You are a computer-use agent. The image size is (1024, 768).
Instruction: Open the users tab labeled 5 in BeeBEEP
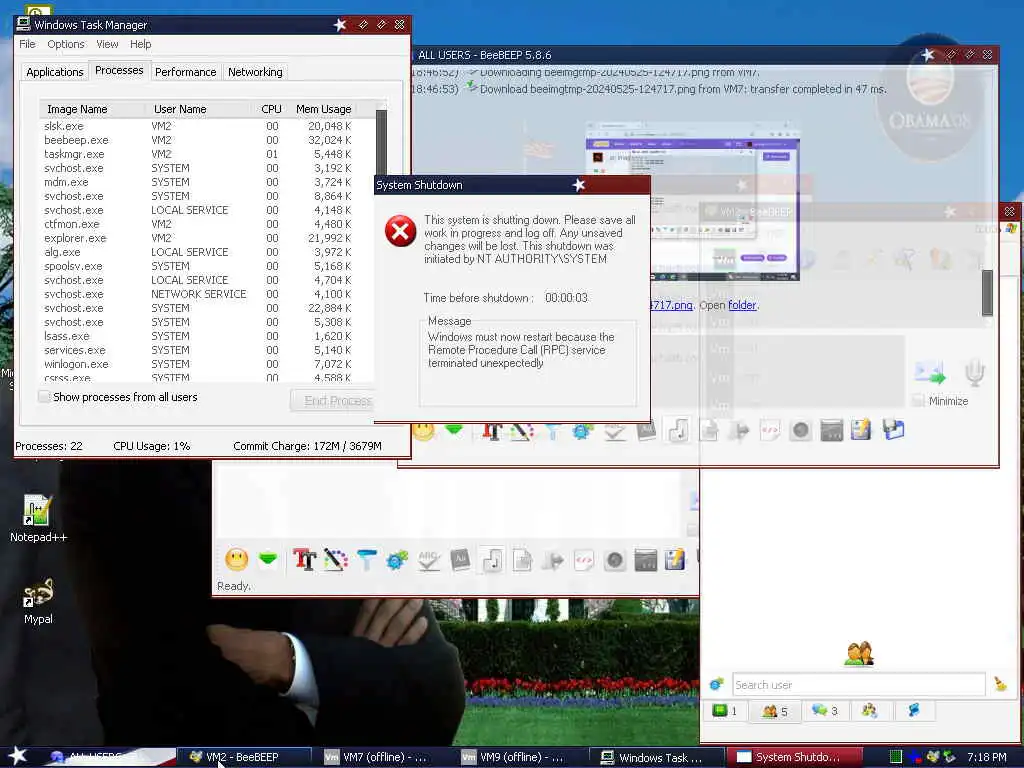[775, 711]
